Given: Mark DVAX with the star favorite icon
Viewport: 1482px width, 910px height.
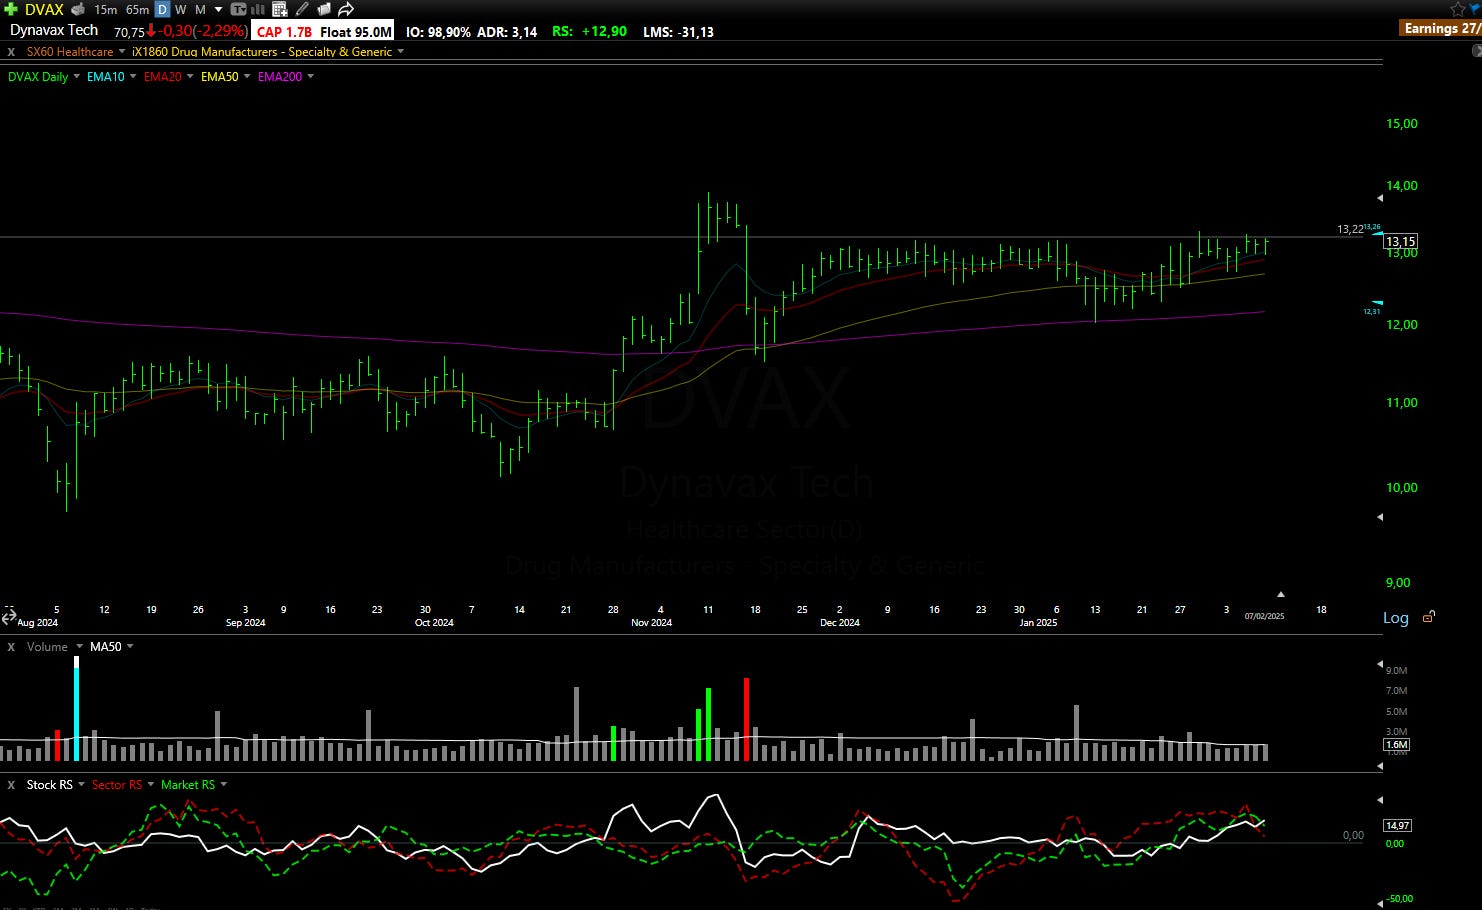Looking at the screenshot, I should coord(1458,9).
